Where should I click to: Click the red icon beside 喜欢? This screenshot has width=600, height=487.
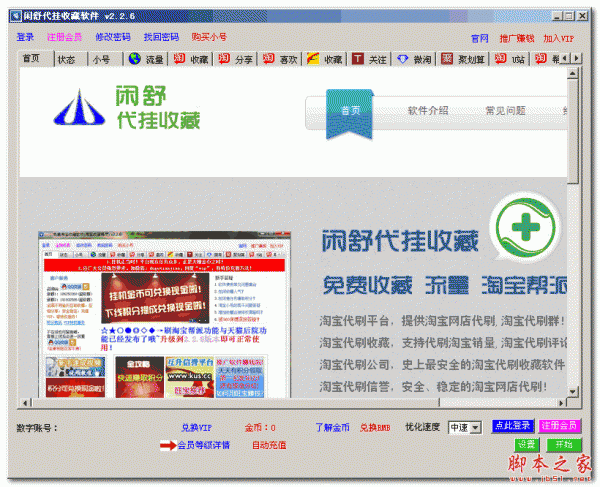point(268,59)
